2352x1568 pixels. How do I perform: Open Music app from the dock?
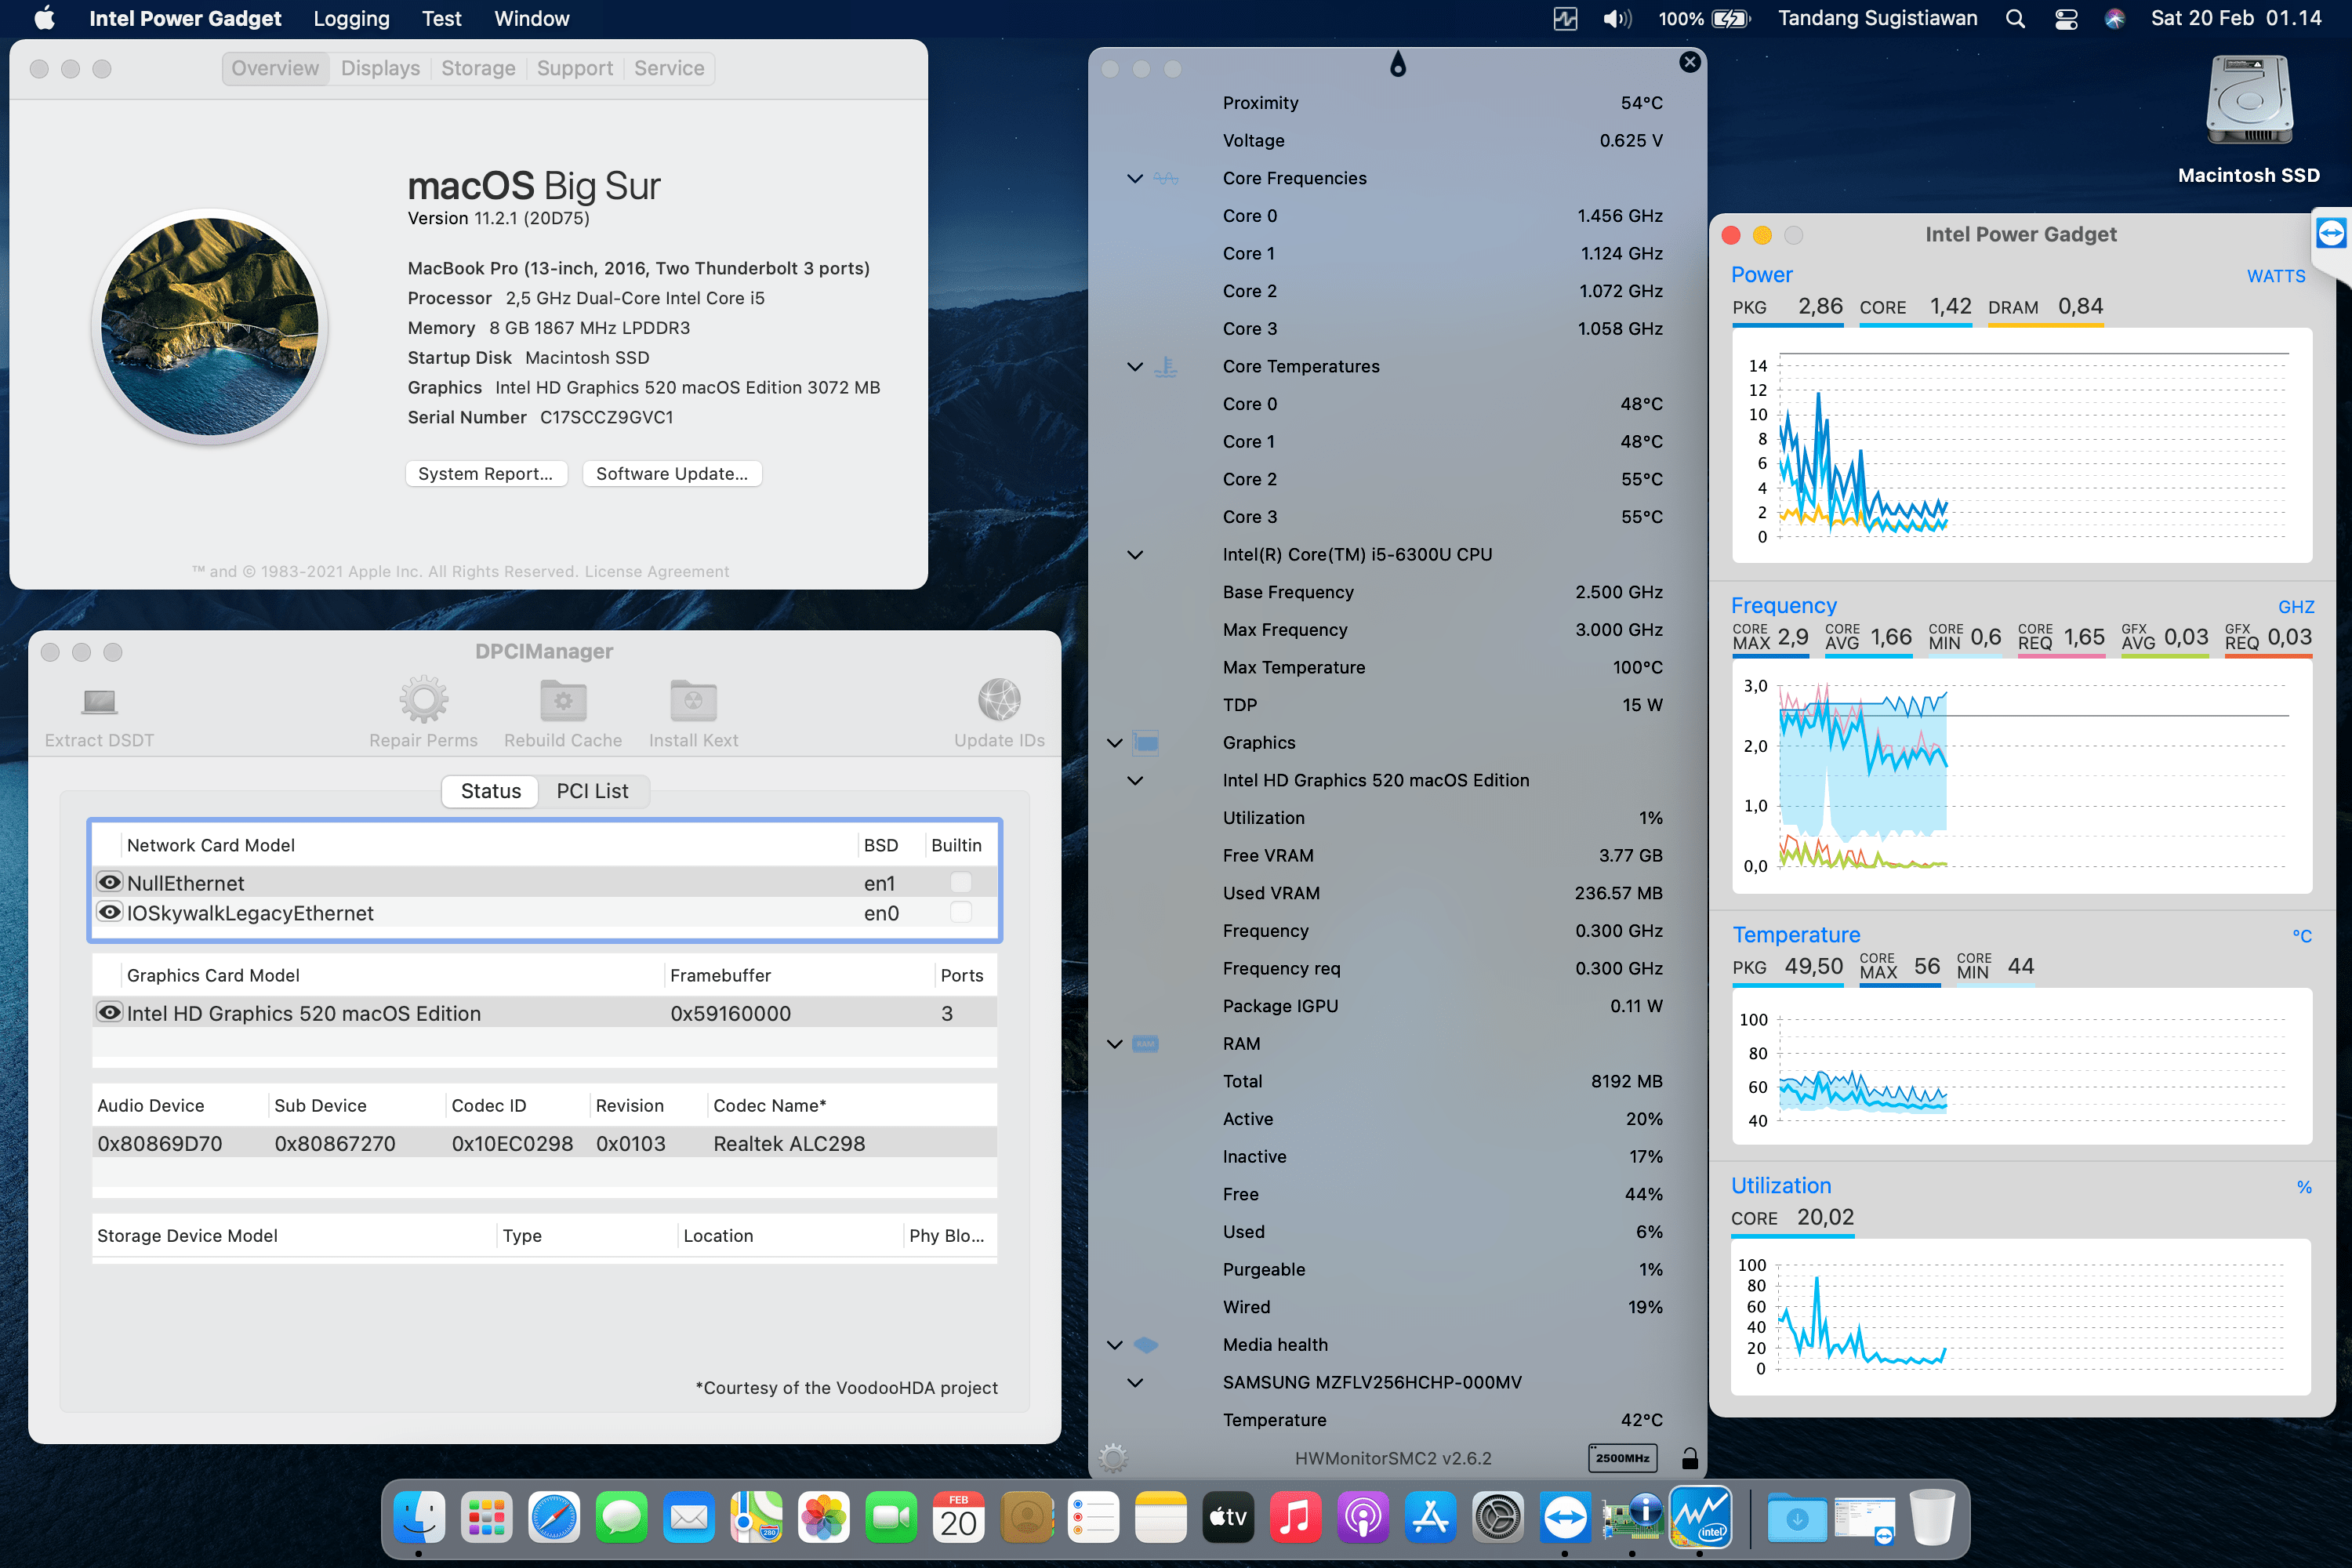click(1295, 1518)
